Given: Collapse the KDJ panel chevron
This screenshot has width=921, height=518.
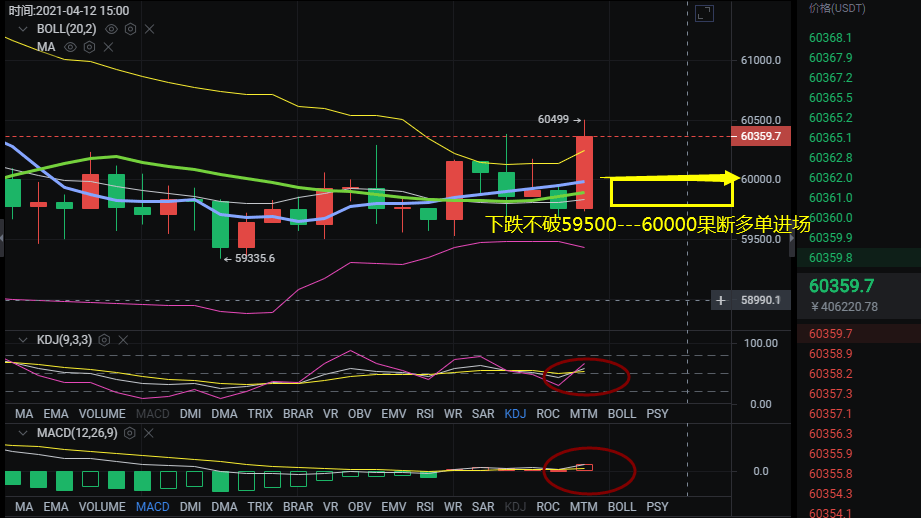Looking at the screenshot, I should (23, 339).
